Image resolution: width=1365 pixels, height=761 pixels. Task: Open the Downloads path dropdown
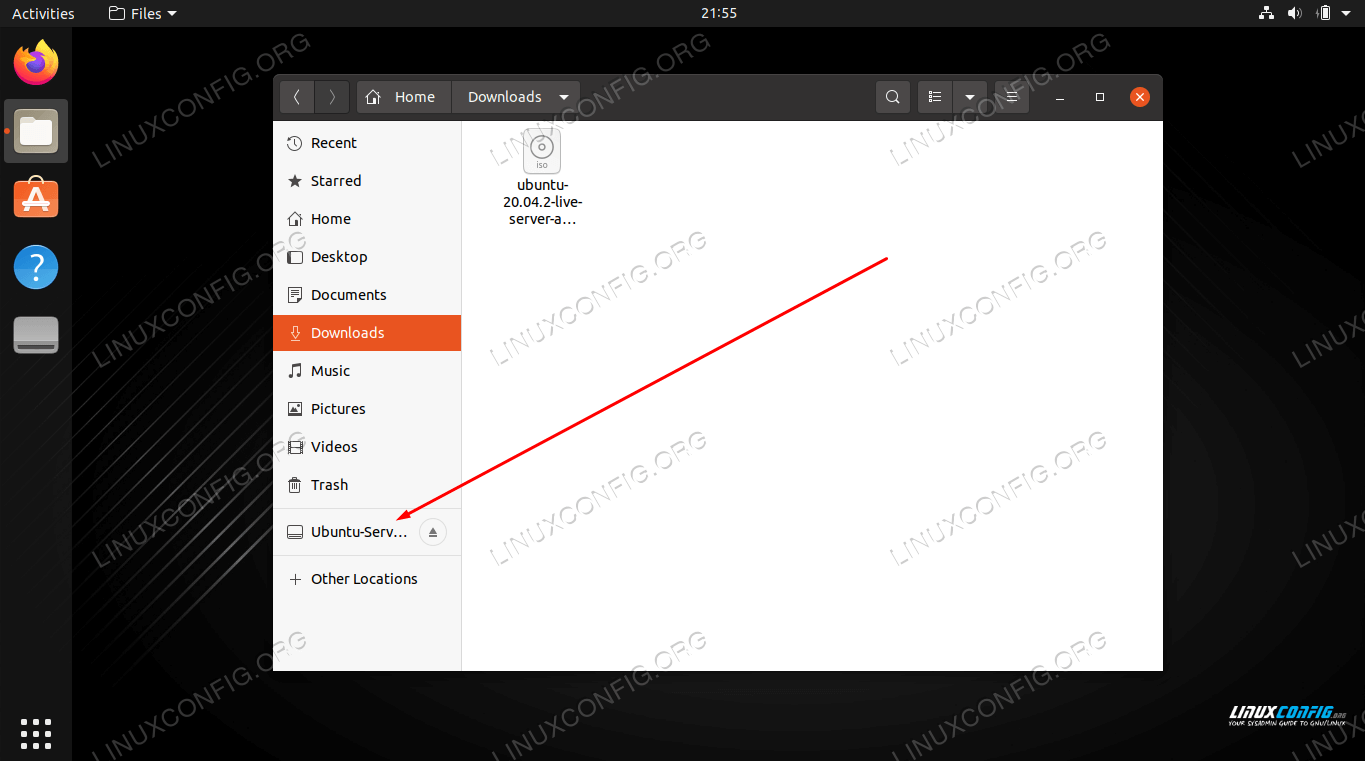pyautogui.click(x=517, y=97)
